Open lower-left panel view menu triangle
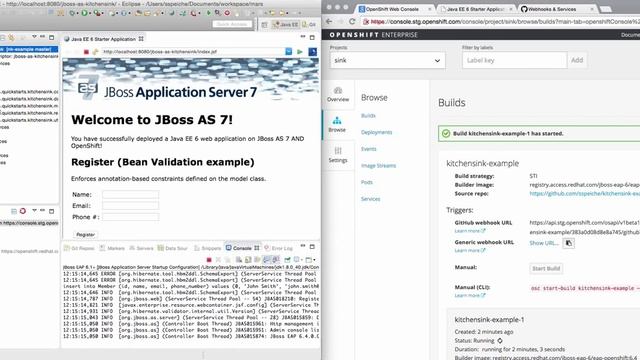640x360 pixels. pyautogui.click(x=34, y=211)
